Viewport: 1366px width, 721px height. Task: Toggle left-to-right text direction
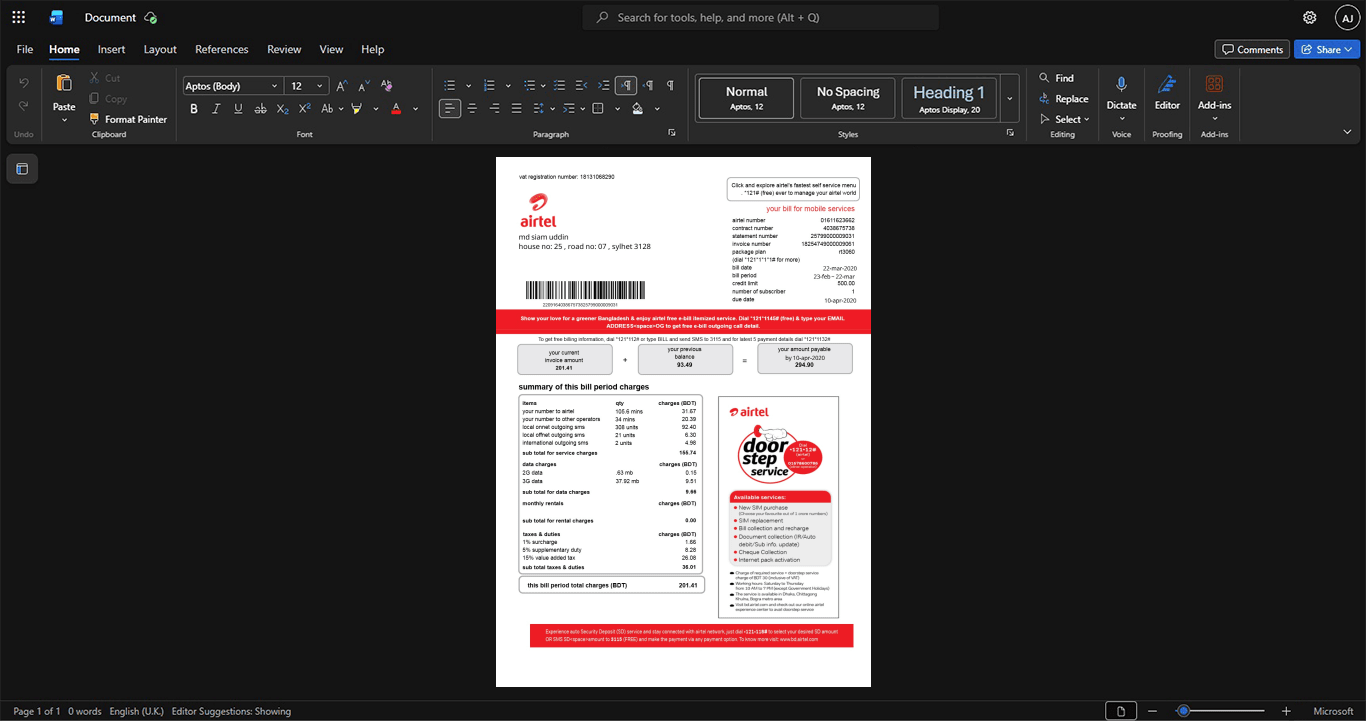[626, 86]
